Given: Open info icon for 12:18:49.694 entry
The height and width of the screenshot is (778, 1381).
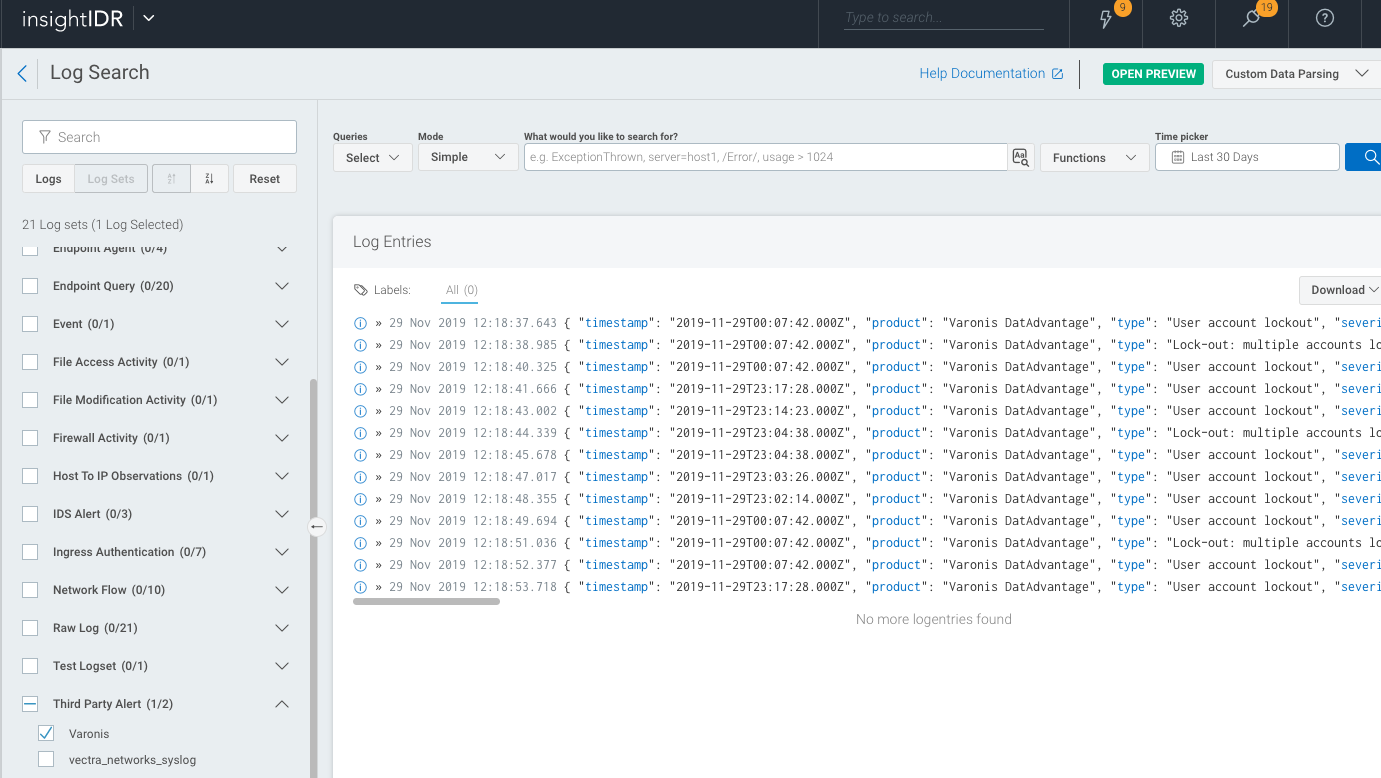Looking at the screenshot, I should tap(361, 521).
